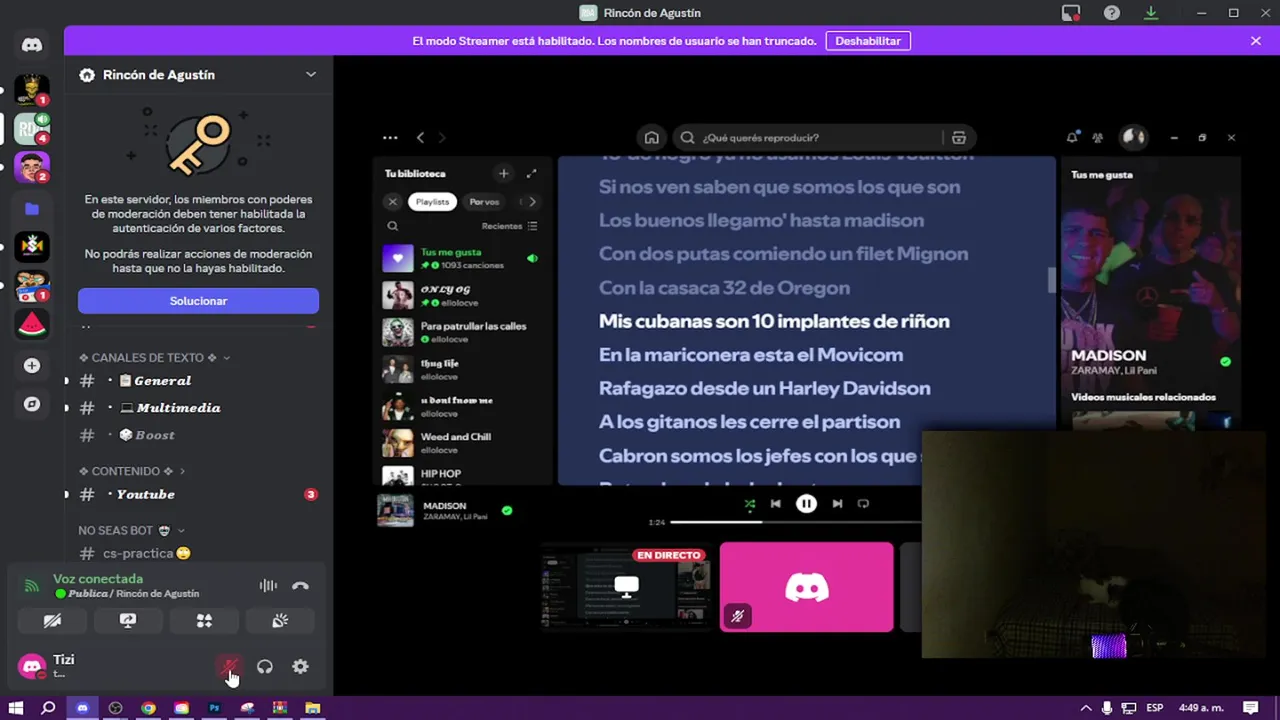Image resolution: width=1280 pixels, height=720 pixels.
Task: Open the Discover servers compass icon
Action: (32, 404)
